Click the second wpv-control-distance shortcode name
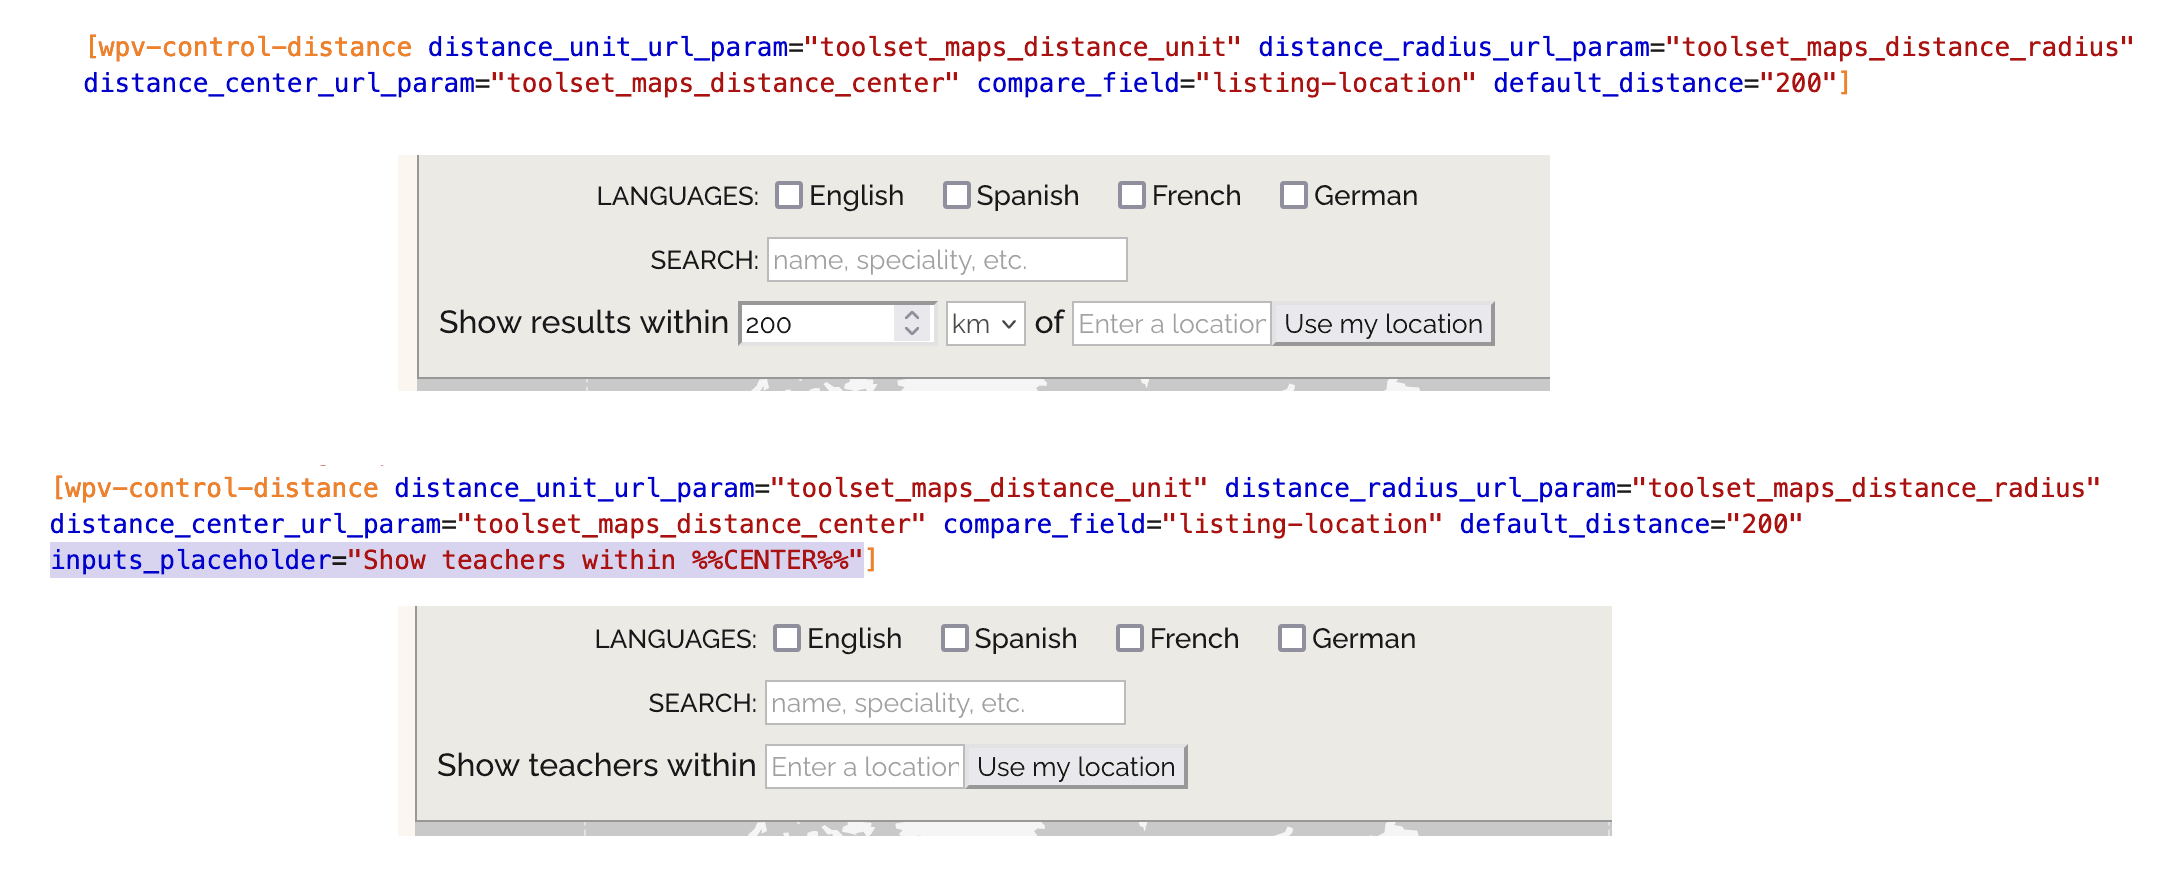The width and height of the screenshot is (2167, 879). point(222,488)
